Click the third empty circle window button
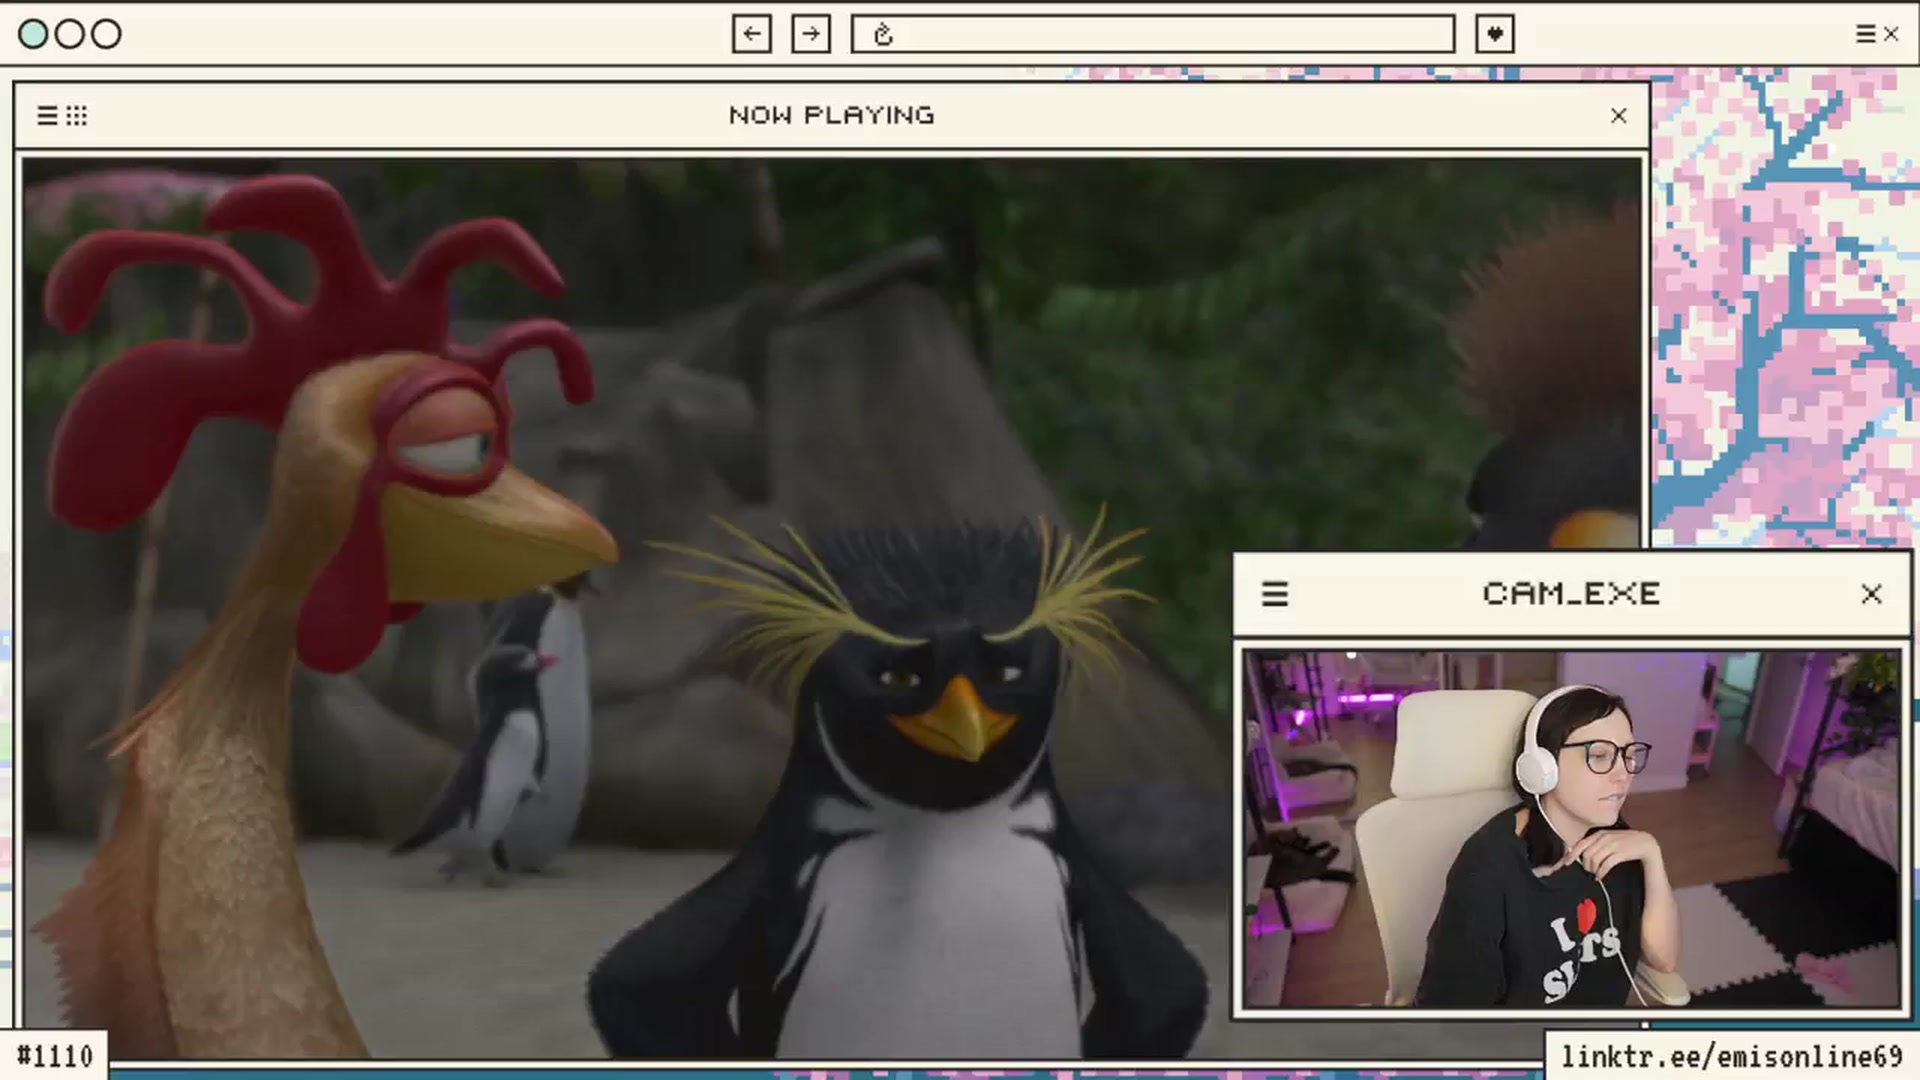Image resolution: width=1920 pixels, height=1080 pixels. click(x=106, y=34)
